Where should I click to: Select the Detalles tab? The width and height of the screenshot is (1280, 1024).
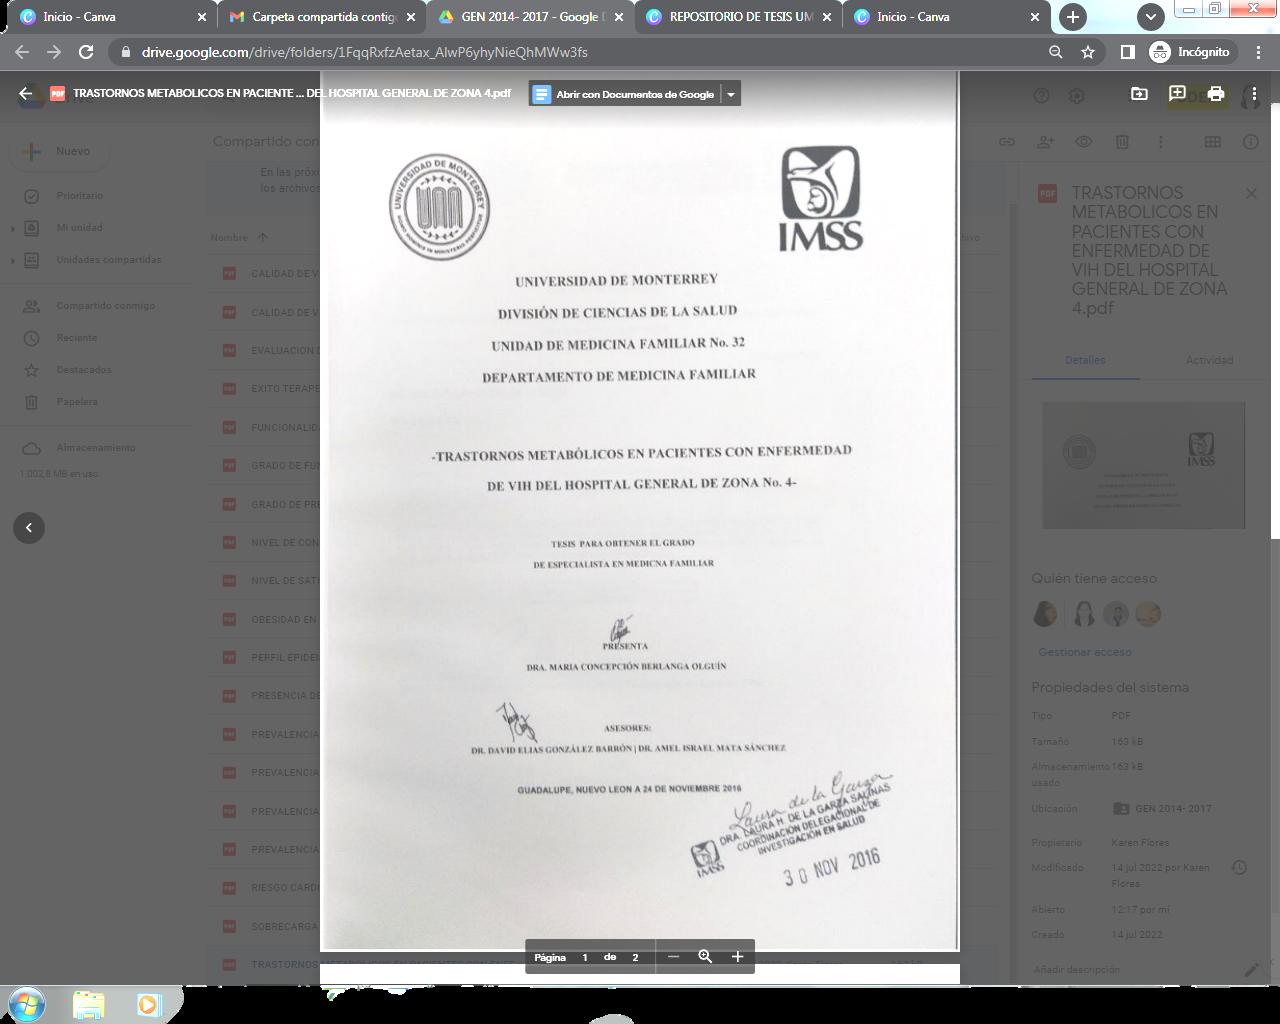tap(1085, 360)
